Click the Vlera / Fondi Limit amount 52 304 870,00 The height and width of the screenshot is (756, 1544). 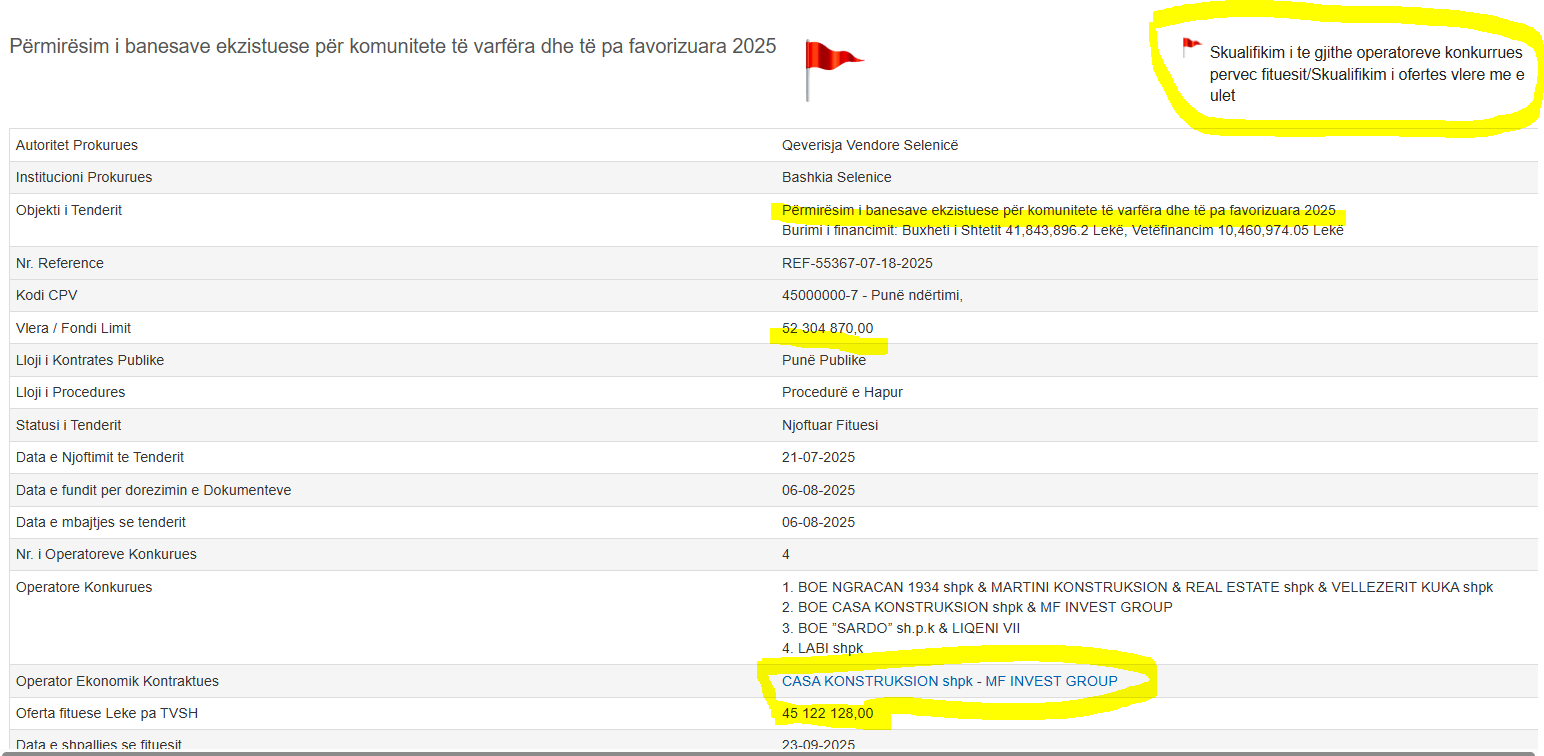[827, 328]
